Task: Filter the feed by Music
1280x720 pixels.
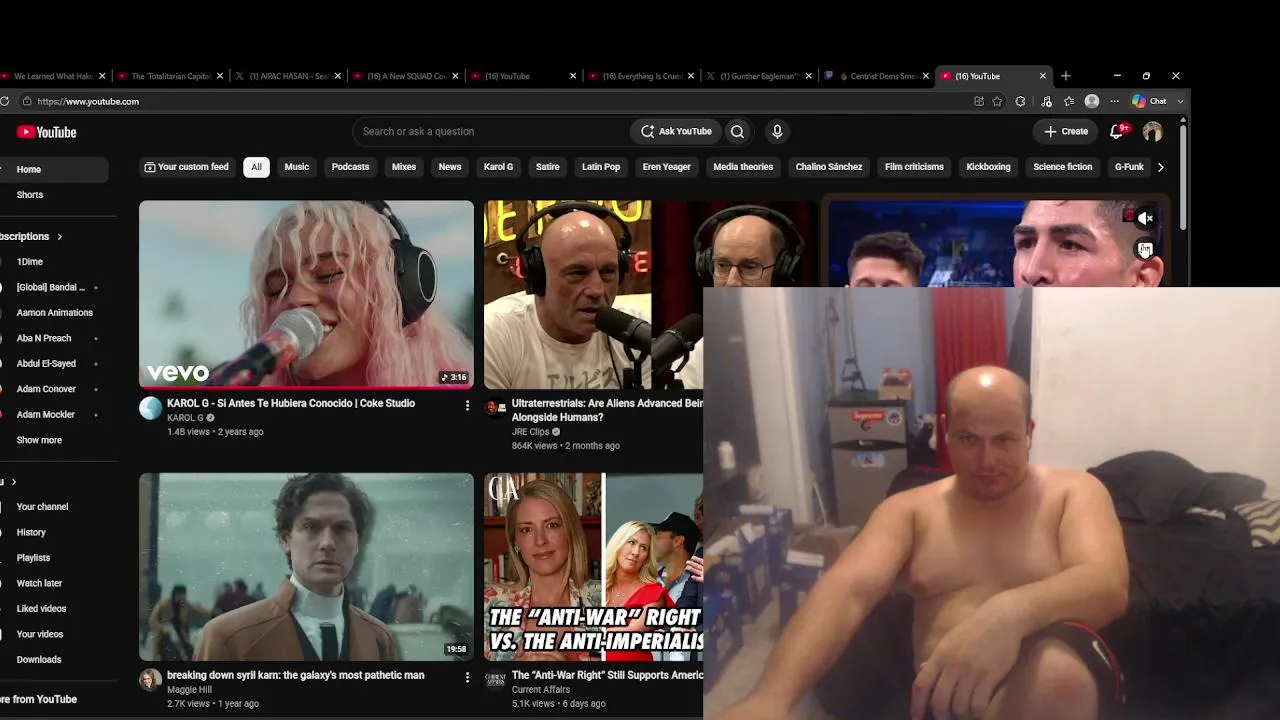Action: (x=297, y=167)
